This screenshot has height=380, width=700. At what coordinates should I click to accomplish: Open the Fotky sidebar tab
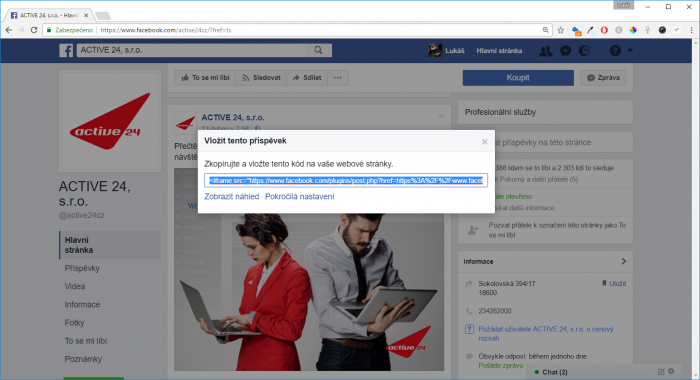tap(75, 323)
